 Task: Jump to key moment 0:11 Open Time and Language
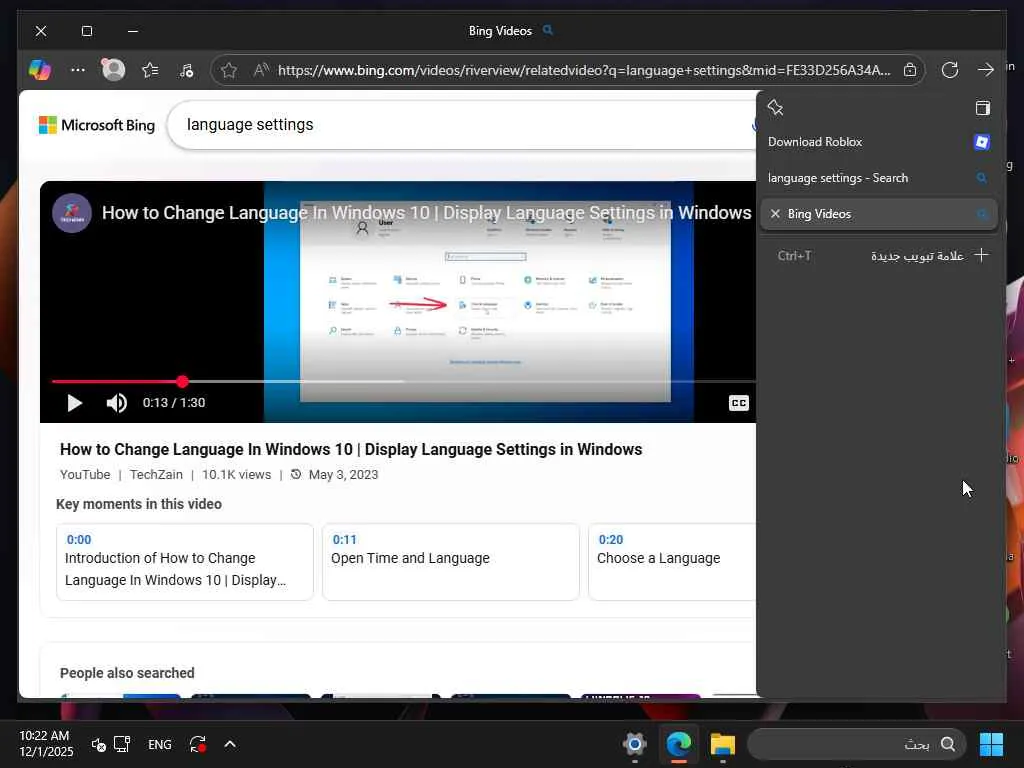click(x=451, y=562)
